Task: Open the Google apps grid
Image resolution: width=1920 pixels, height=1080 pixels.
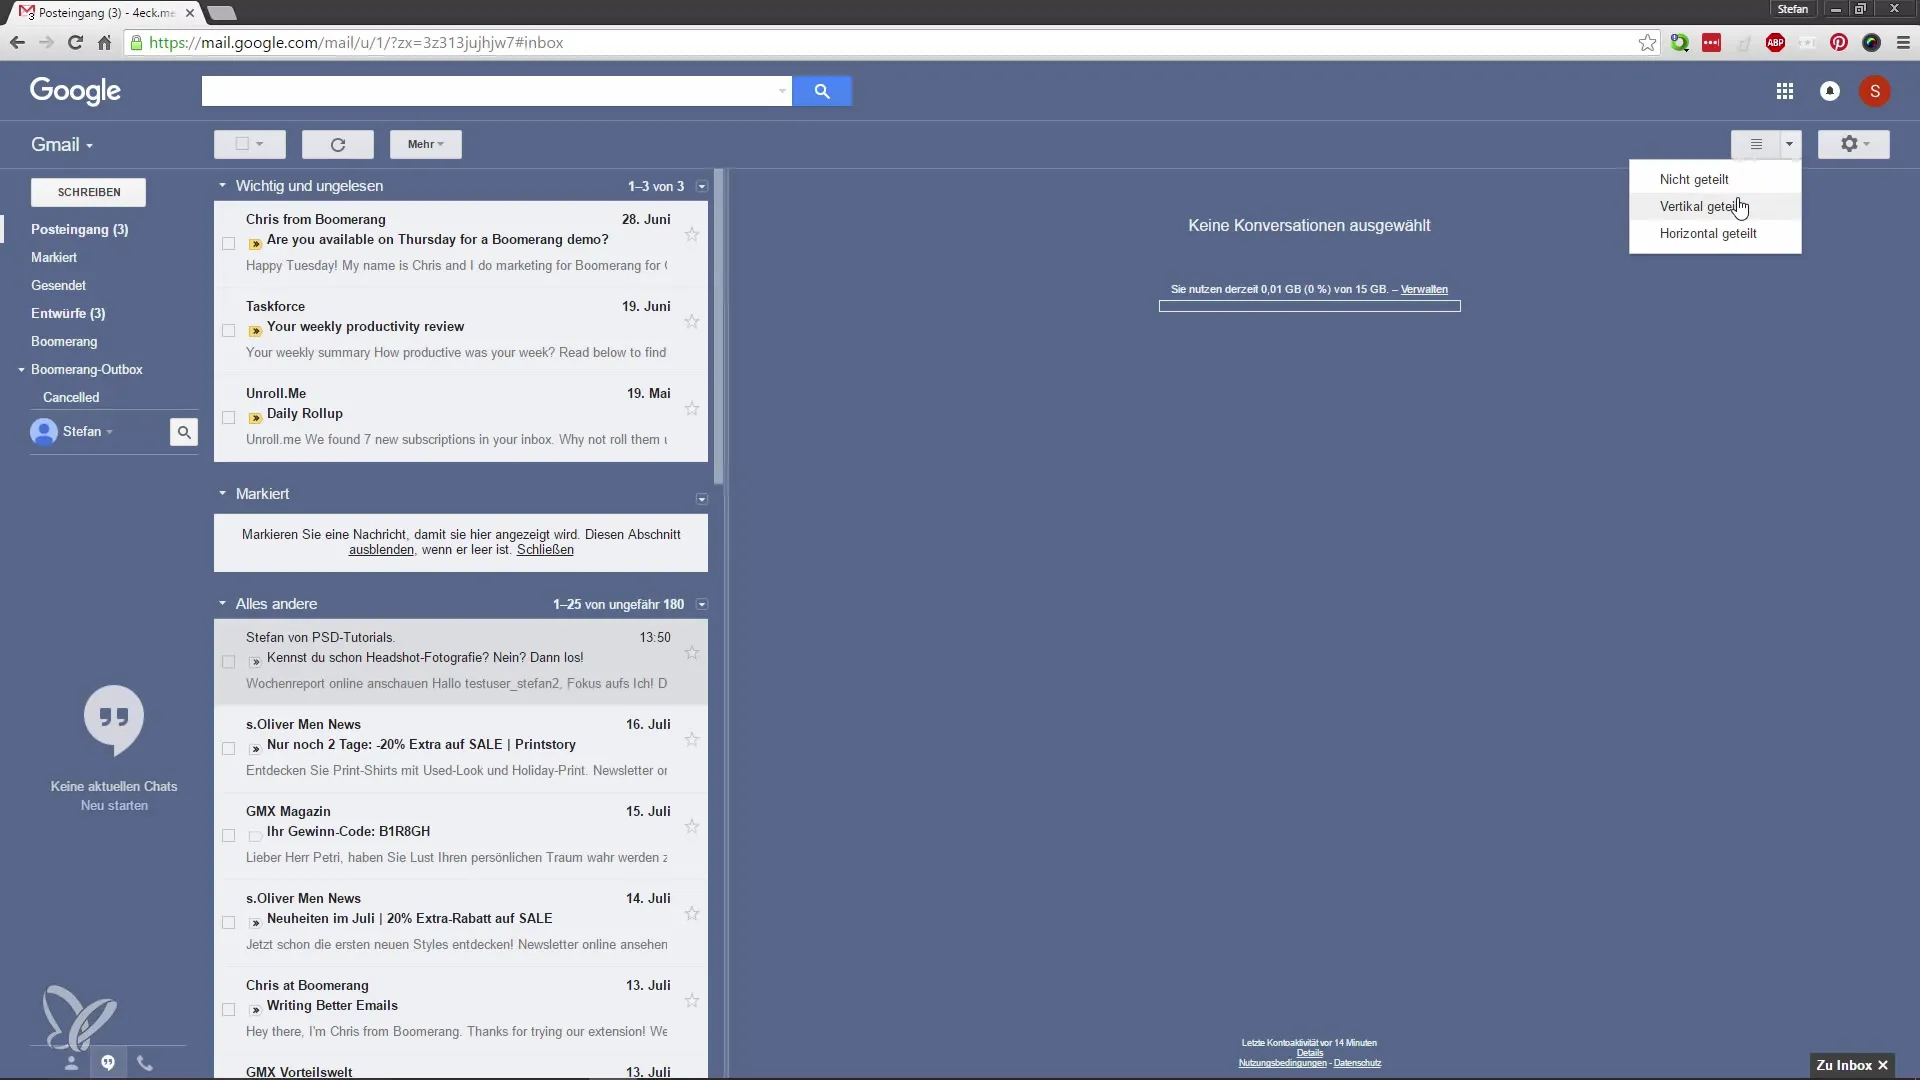Action: pyautogui.click(x=1784, y=91)
